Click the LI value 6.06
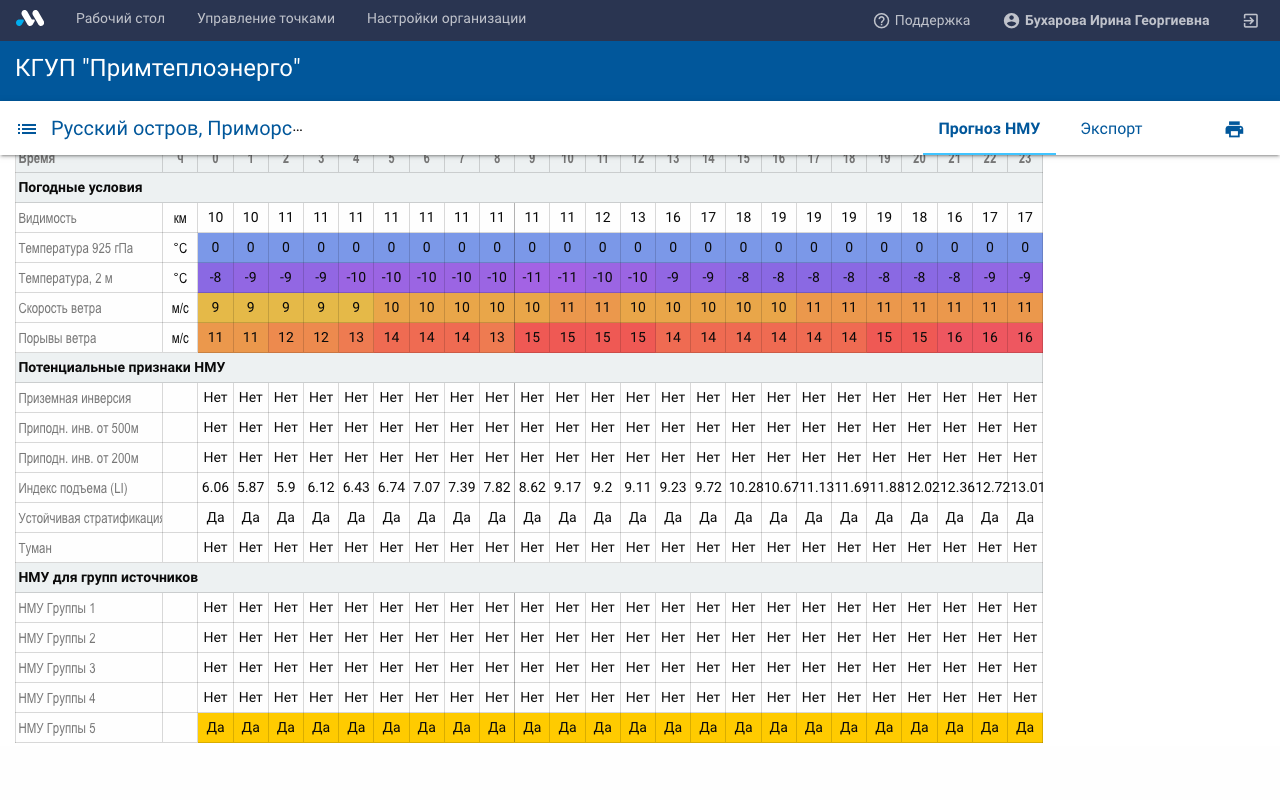 [215, 488]
